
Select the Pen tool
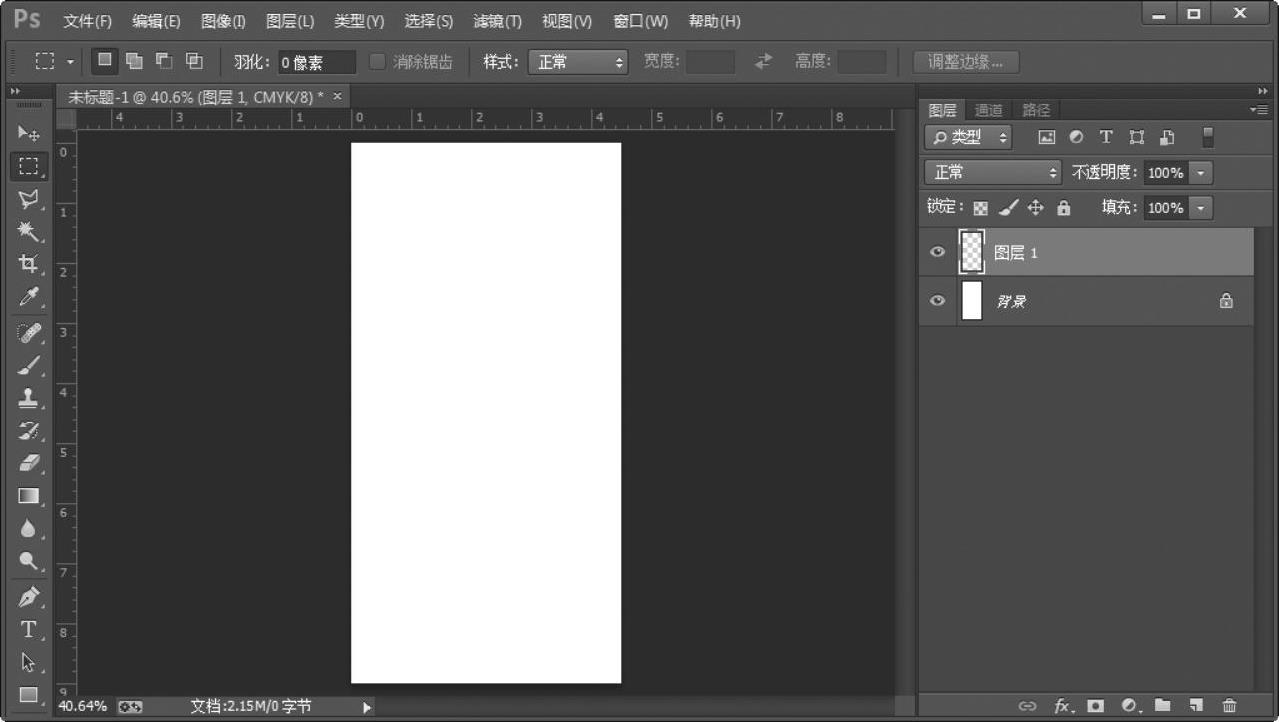[x=29, y=597]
